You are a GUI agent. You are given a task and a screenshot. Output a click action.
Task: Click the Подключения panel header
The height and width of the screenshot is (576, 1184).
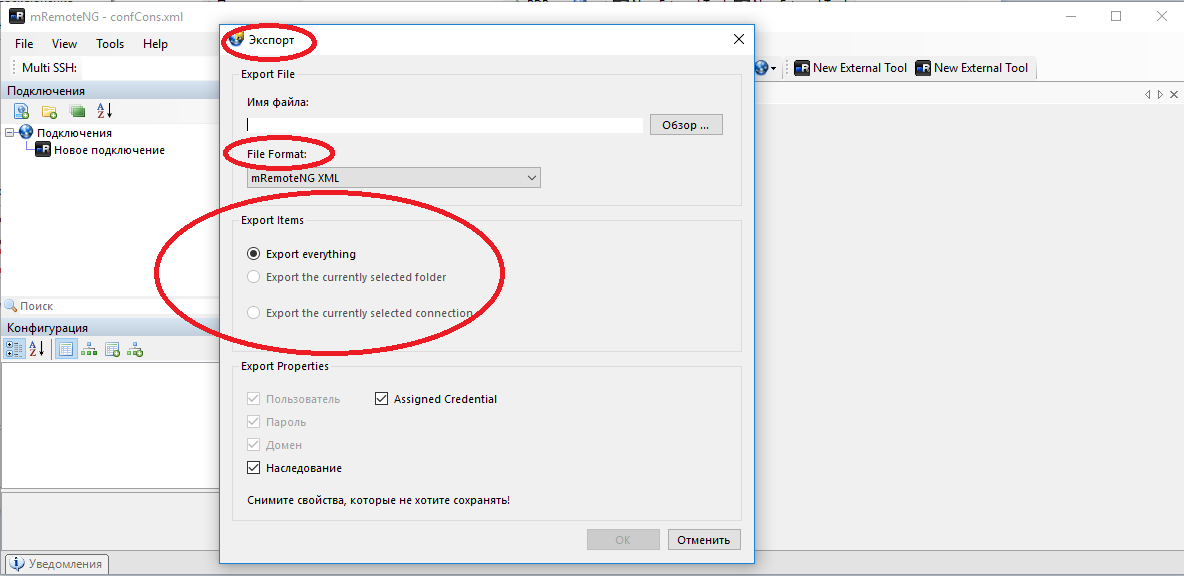109,91
